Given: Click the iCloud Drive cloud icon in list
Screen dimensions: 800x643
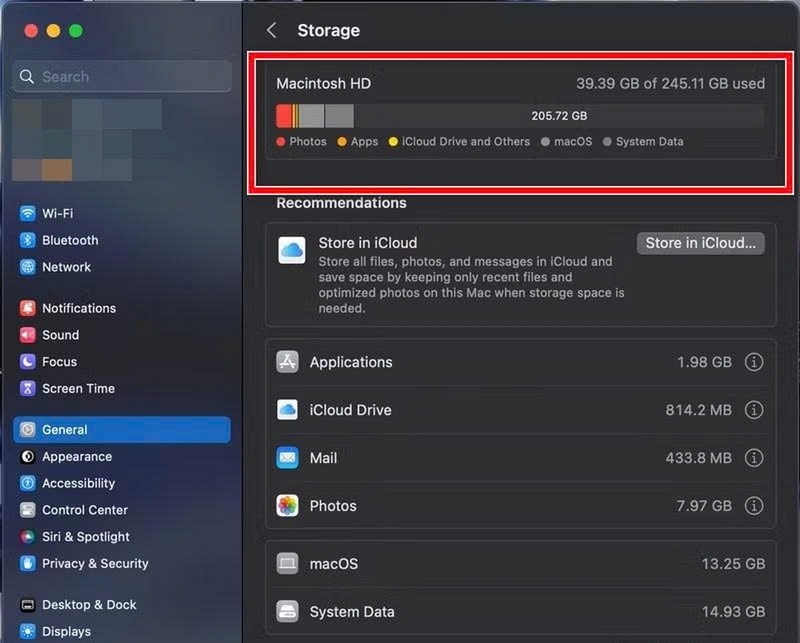Looking at the screenshot, I should (287, 410).
